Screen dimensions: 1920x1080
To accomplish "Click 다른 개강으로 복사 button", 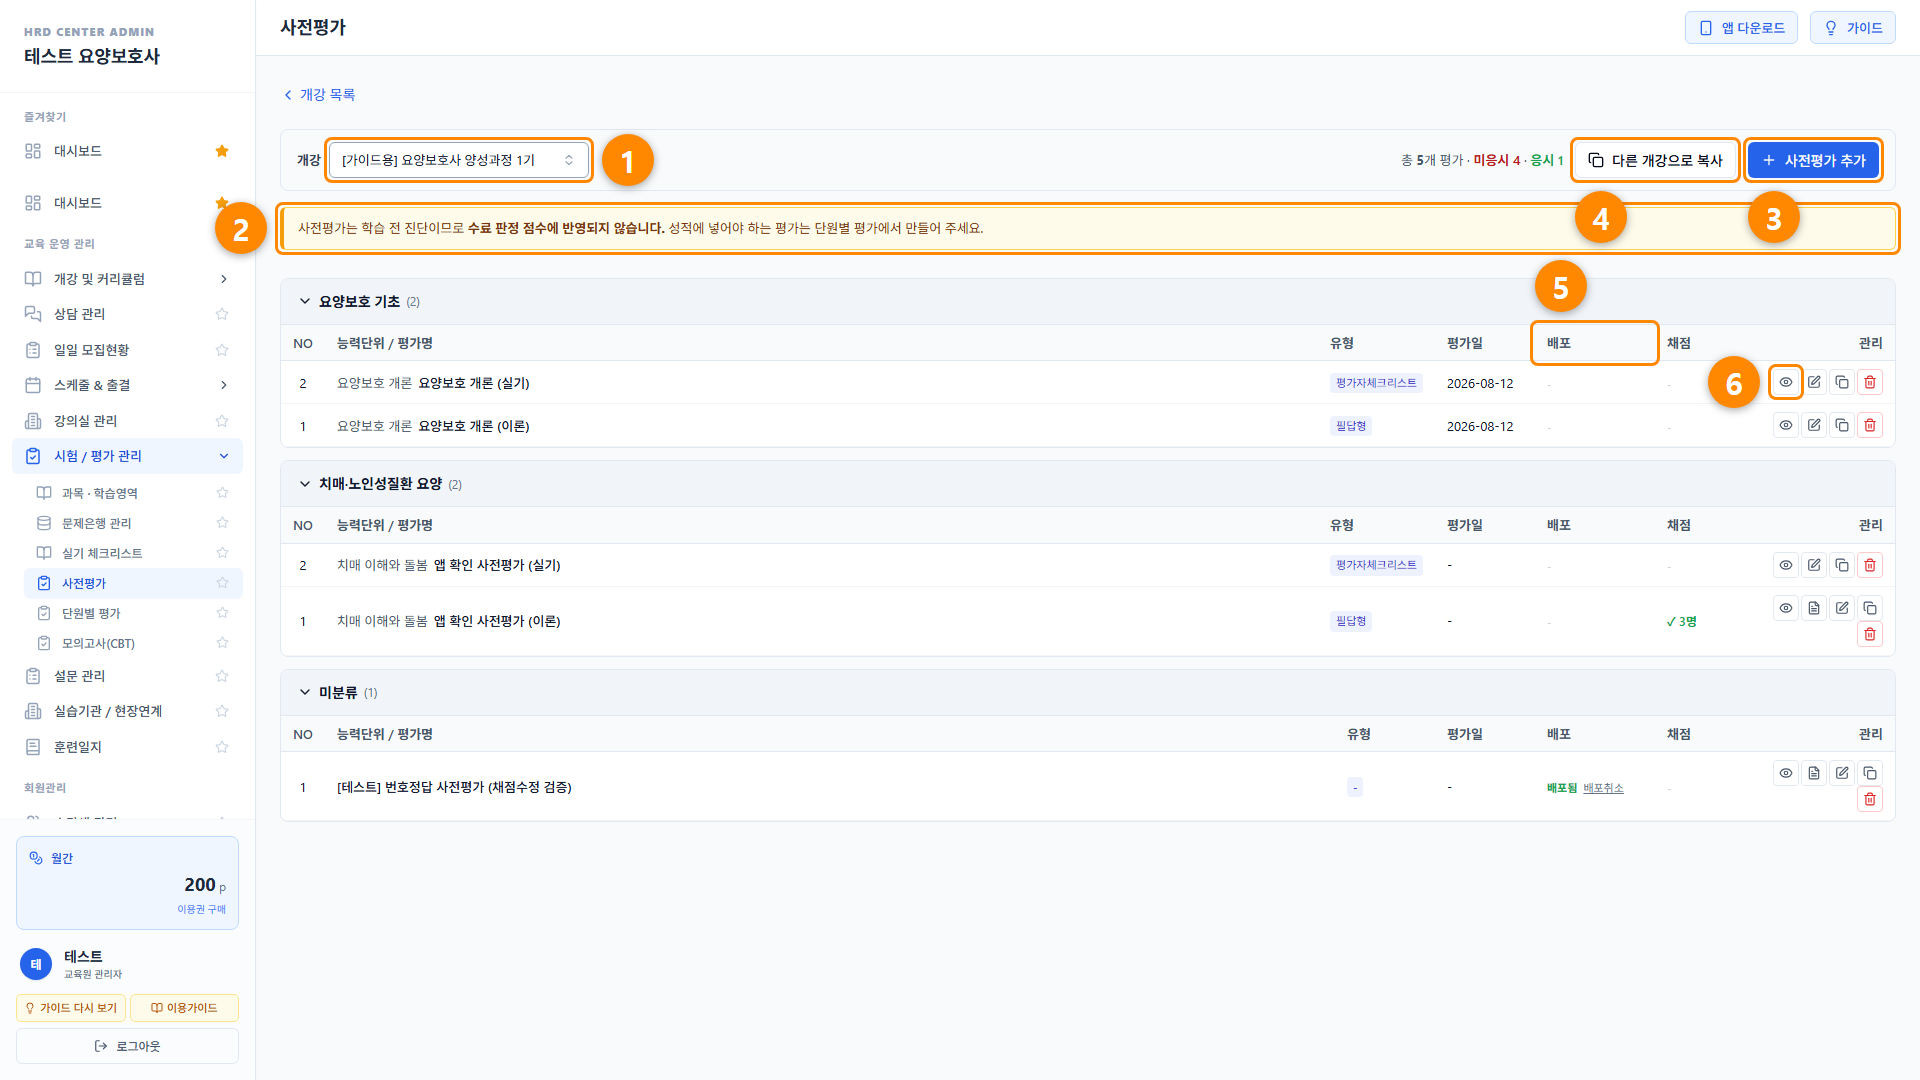I will pyautogui.click(x=1655, y=160).
